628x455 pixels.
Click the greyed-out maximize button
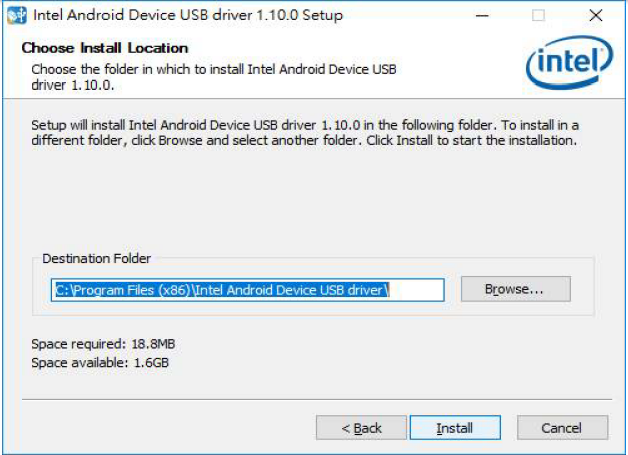[539, 16]
